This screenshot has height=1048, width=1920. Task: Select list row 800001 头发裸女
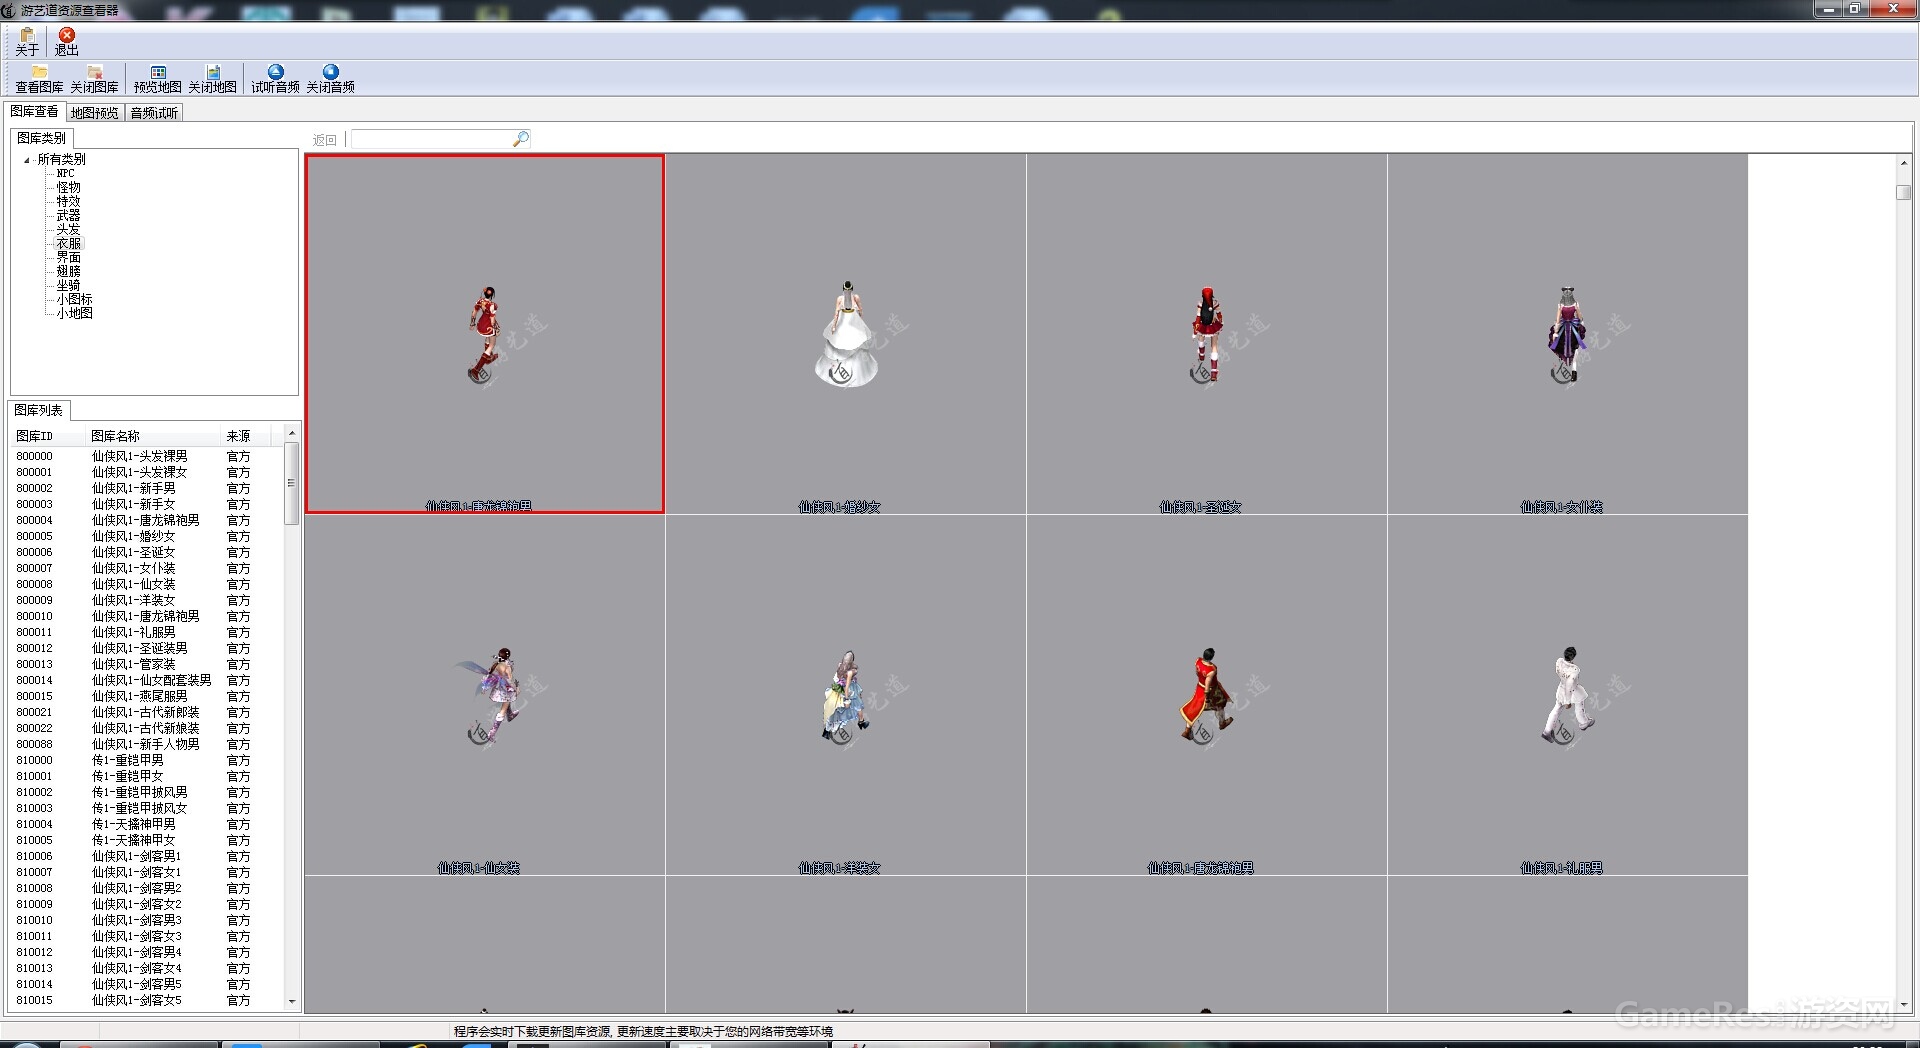[147, 472]
